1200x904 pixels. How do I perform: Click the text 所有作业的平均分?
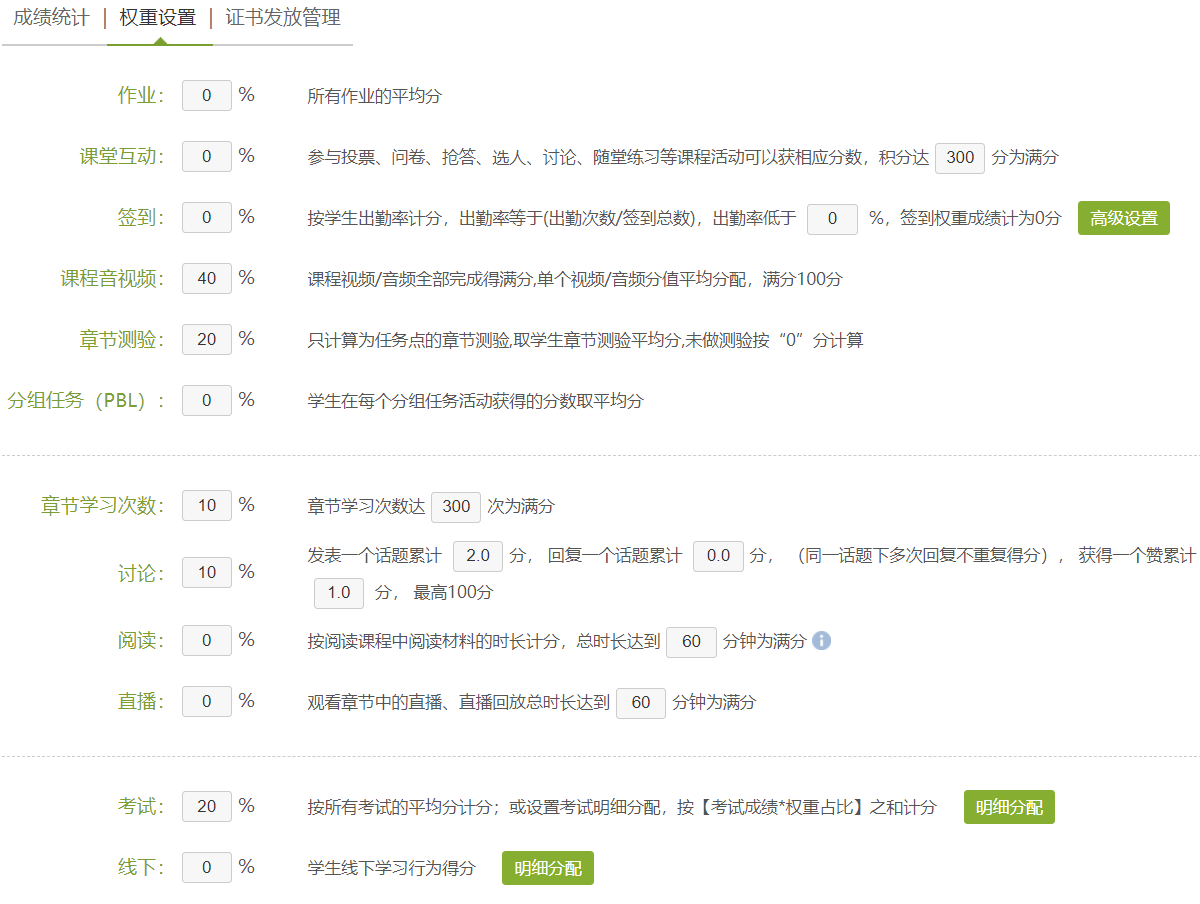(x=375, y=97)
